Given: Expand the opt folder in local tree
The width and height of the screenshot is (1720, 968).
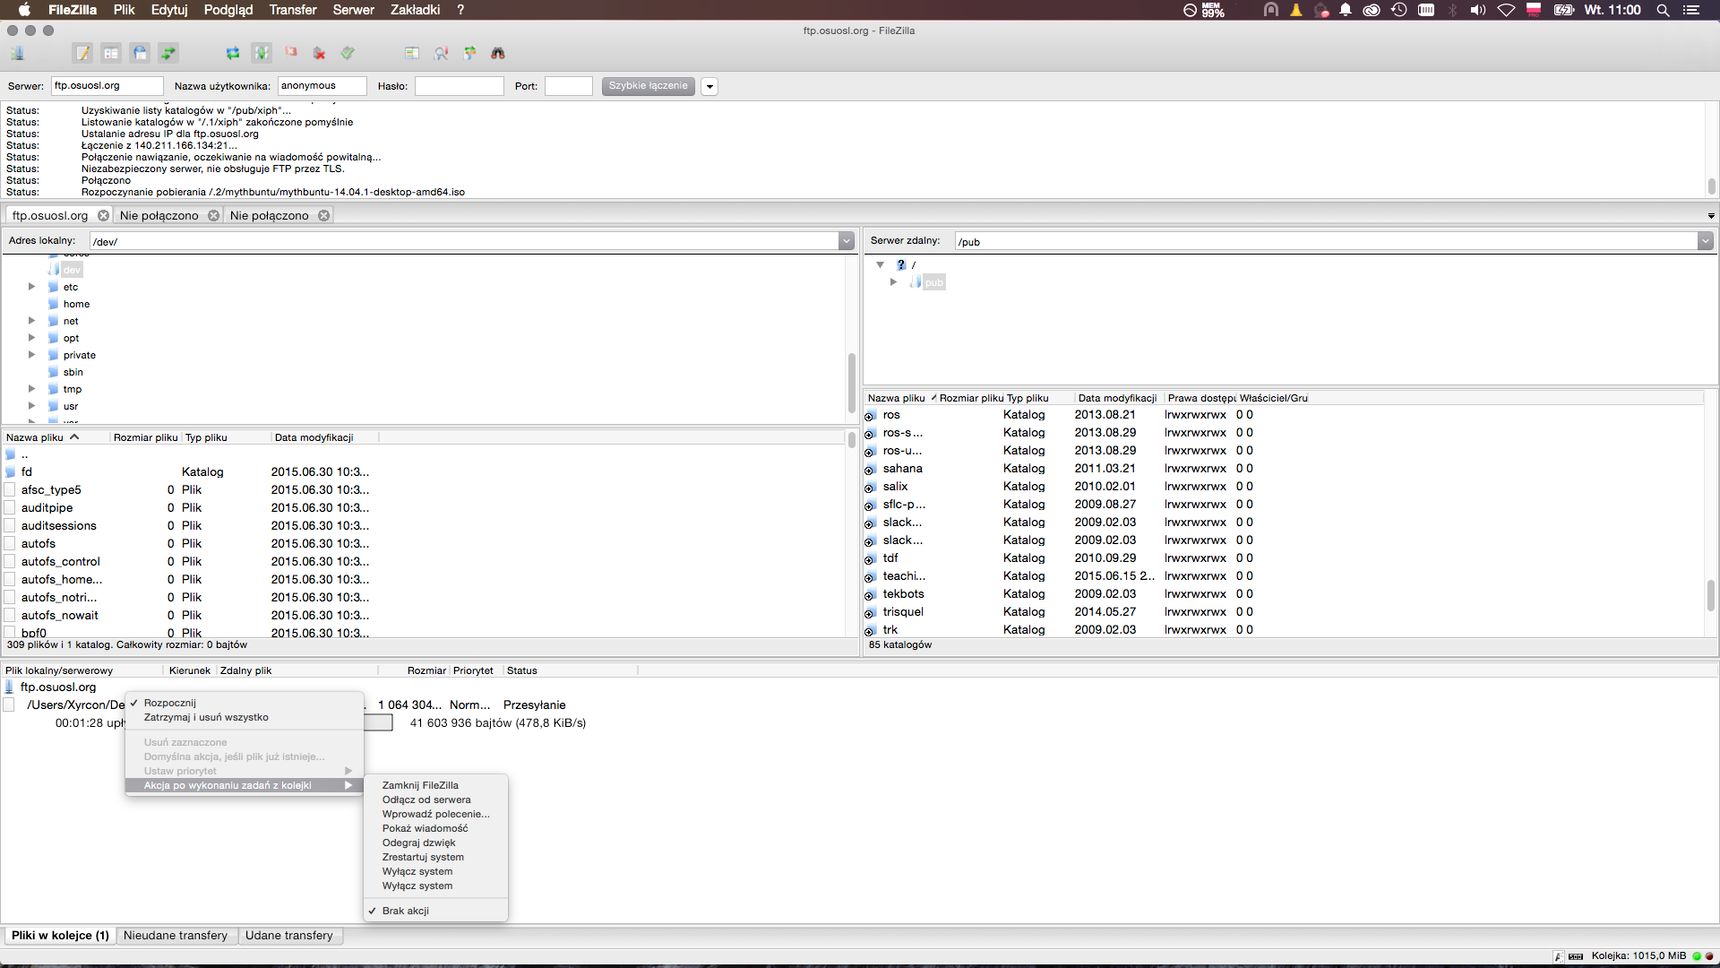Looking at the screenshot, I should (x=32, y=338).
